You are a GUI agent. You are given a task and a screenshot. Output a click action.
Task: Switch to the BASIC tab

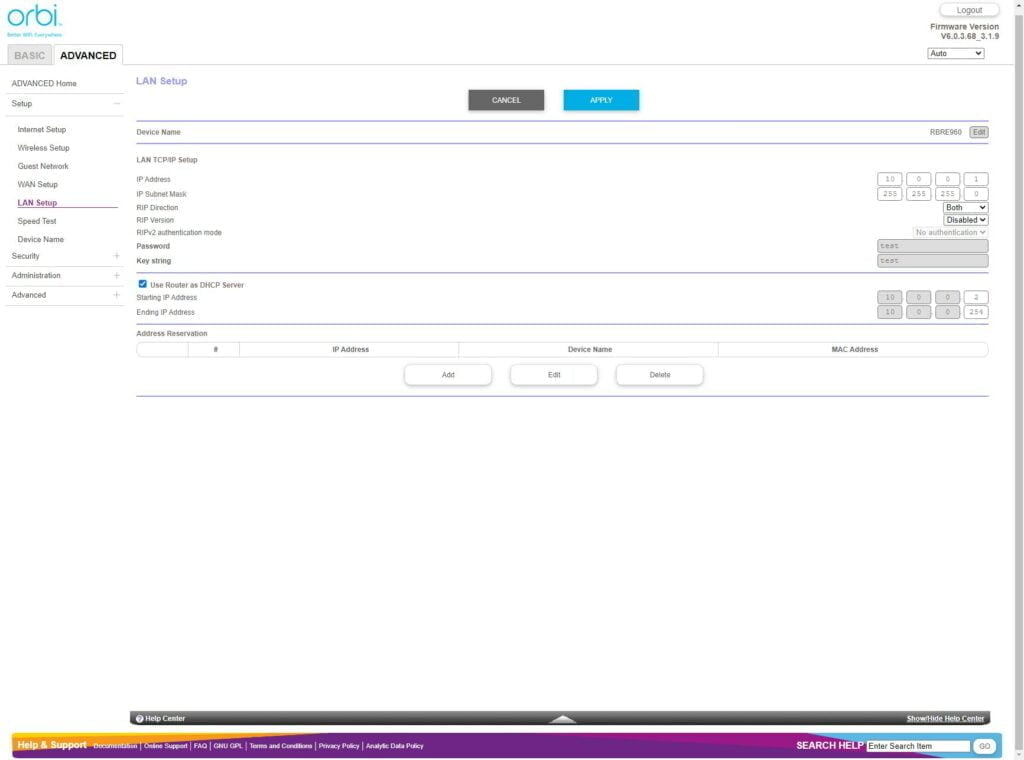pyautogui.click(x=29, y=56)
